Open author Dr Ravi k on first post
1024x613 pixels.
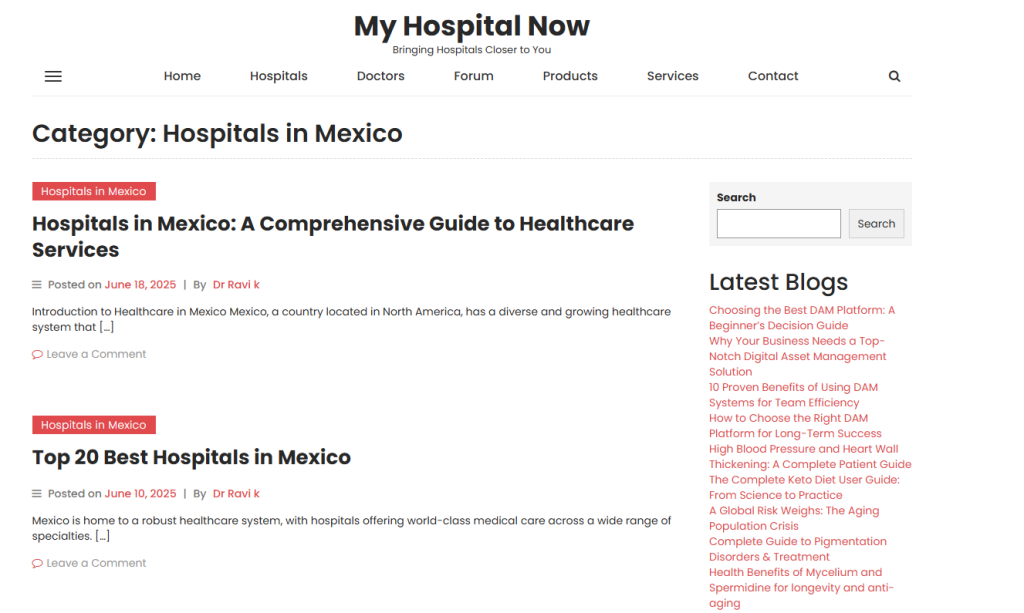pos(236,285)
